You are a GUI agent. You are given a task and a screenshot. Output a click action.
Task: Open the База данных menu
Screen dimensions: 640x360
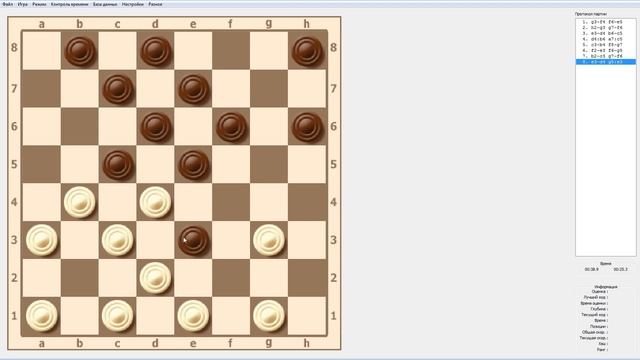click(105, 4)
